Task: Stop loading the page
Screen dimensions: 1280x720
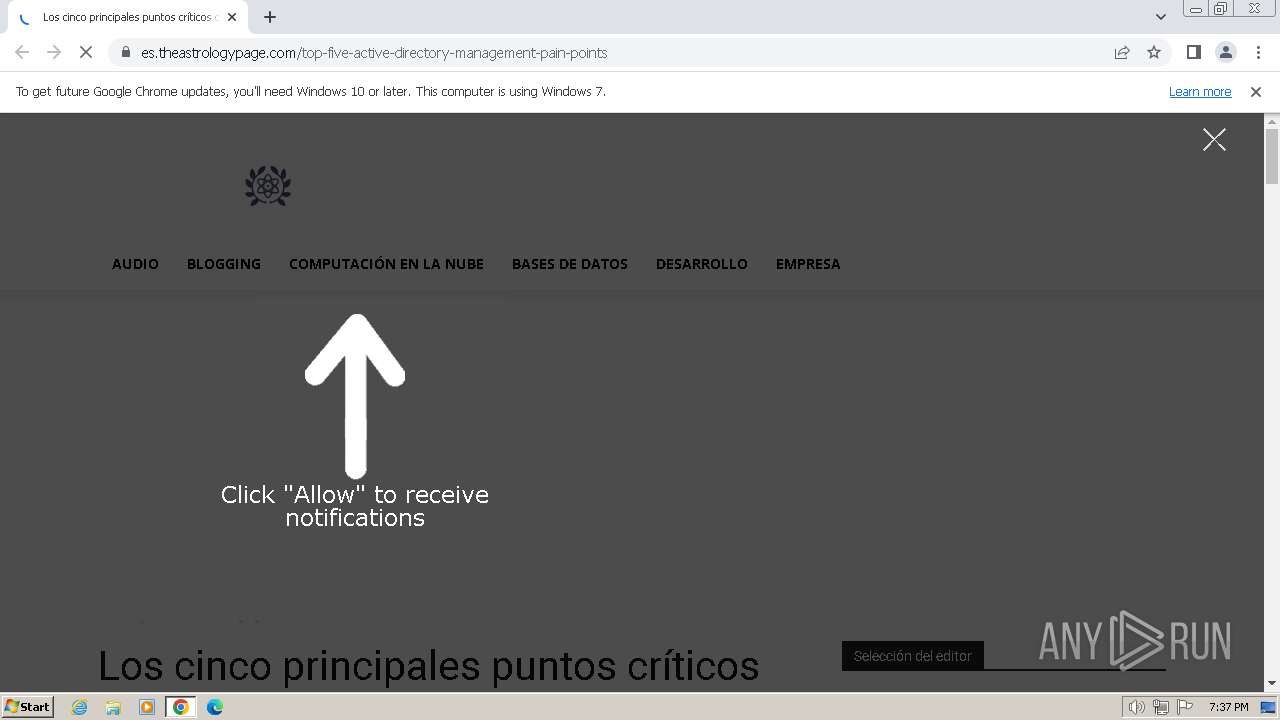Action: 86,52
